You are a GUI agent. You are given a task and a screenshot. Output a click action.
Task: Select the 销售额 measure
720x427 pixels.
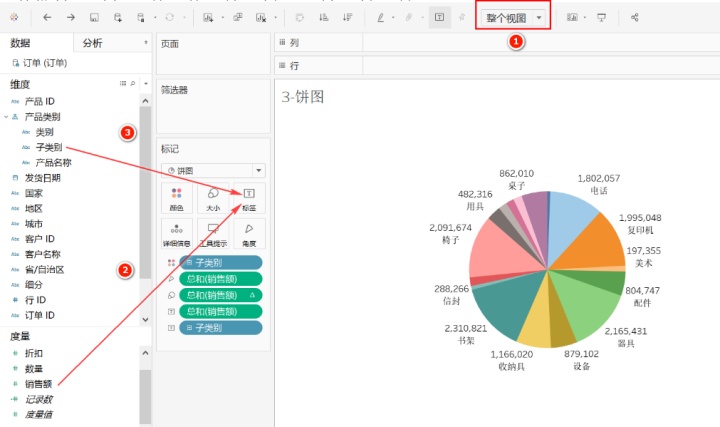click(38, 384)
